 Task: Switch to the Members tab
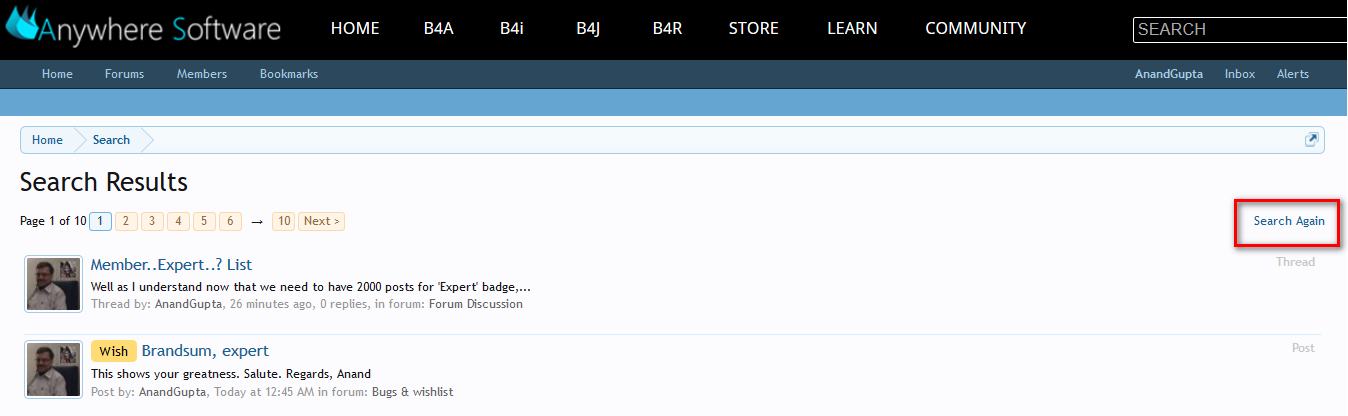(x=202, y=74)
